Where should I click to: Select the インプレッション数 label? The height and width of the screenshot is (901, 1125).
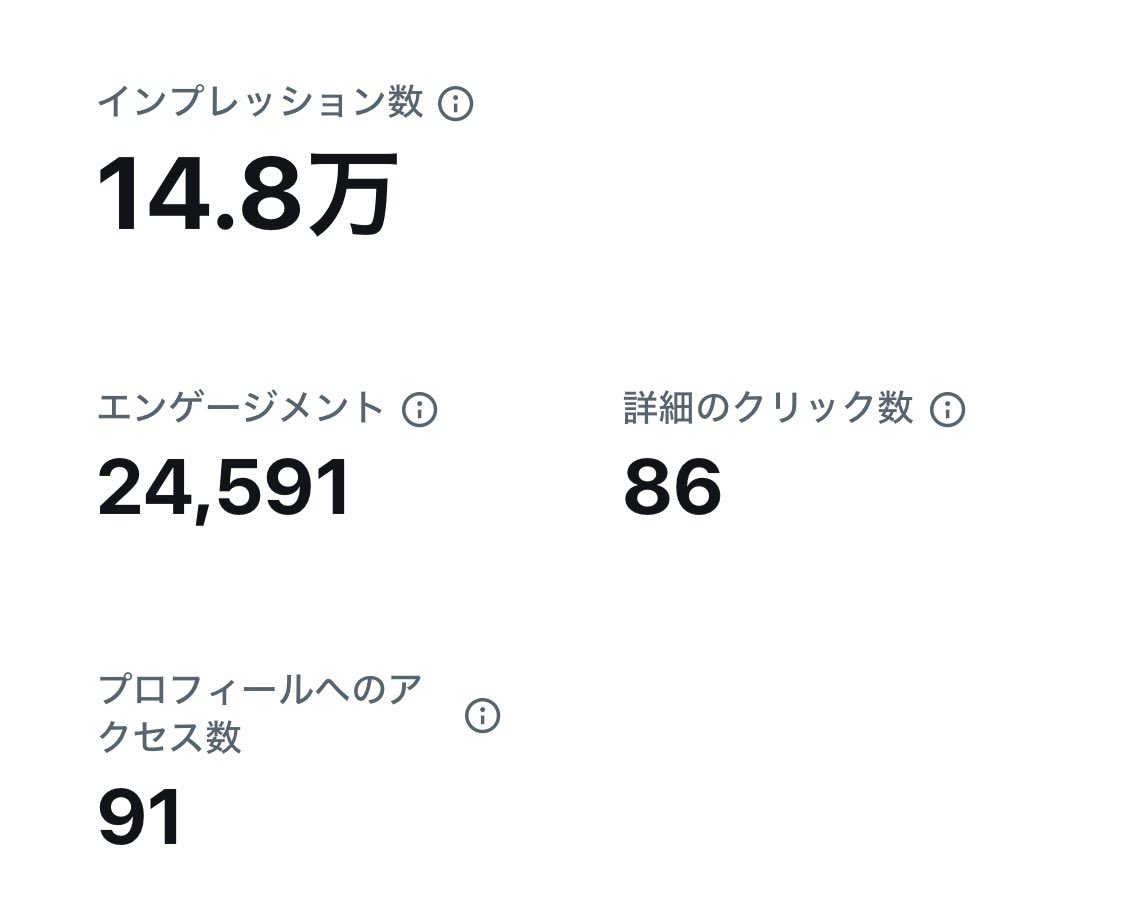click(260, 102)
